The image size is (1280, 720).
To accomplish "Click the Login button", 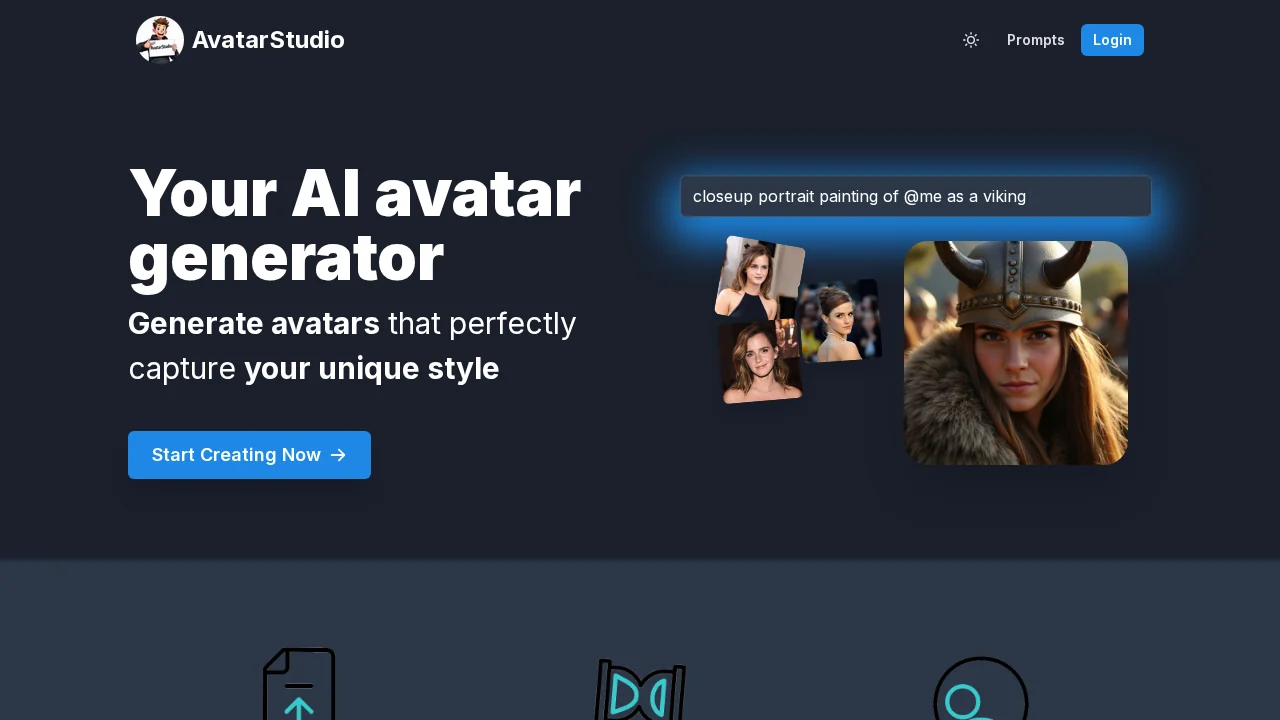I will [x=1112, y=40].
